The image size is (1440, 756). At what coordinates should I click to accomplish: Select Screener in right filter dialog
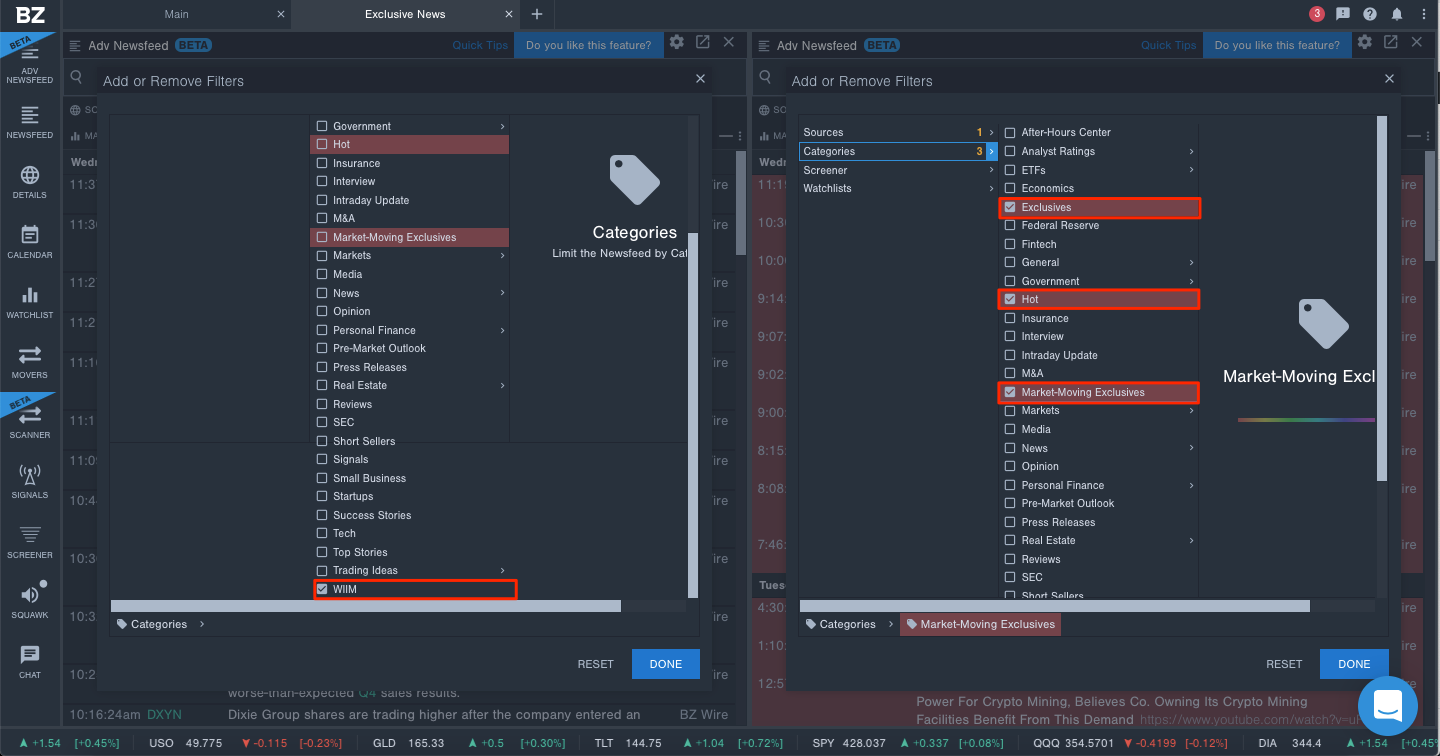[898, 170]
